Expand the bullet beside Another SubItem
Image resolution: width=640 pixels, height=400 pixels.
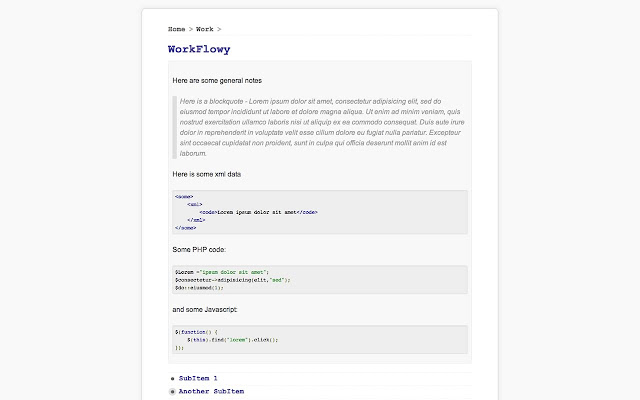[x=172, y=392]
